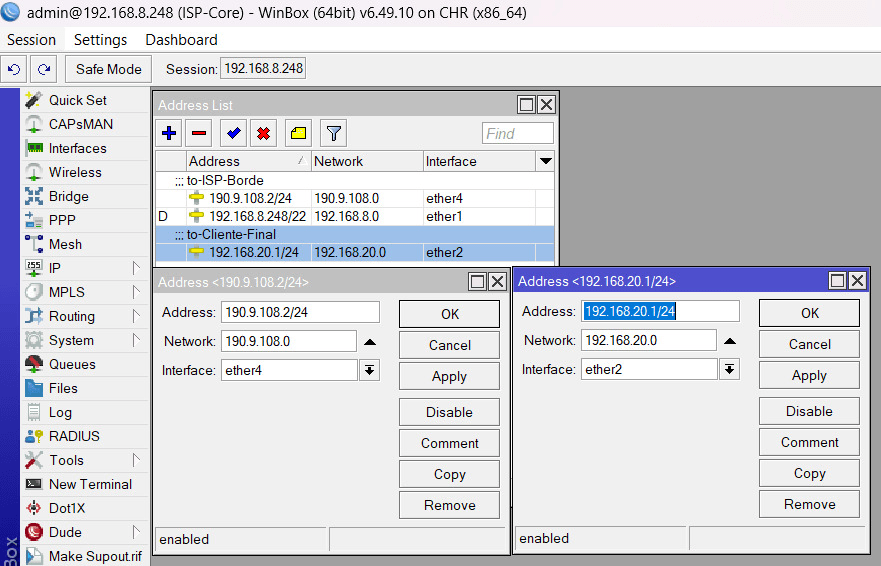Open Interface dropdown showing ether4
The height and width of the screenshot is (566, 881).
click(x=370, y=370)
